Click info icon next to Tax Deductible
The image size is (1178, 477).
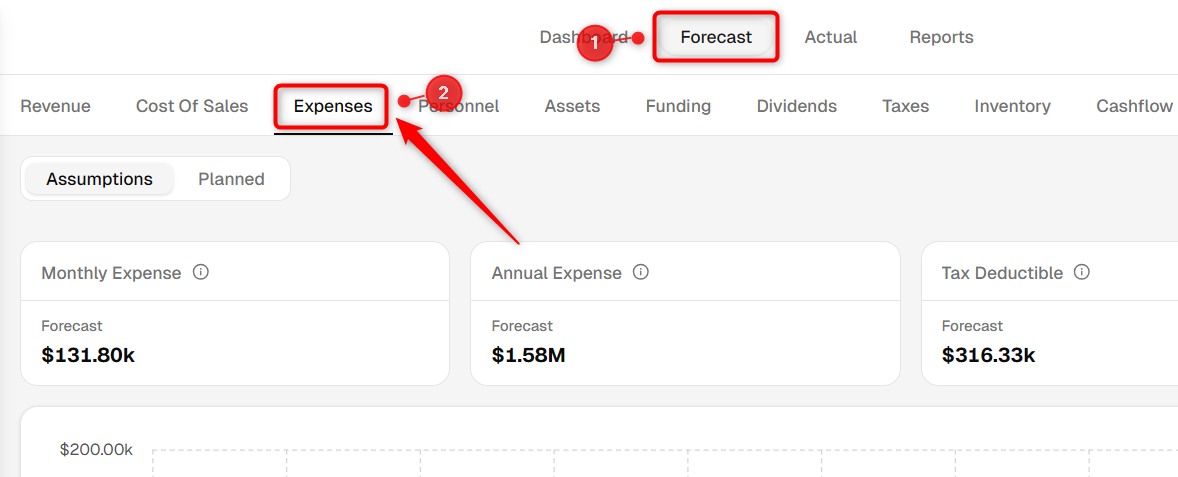pos(1082,272)
